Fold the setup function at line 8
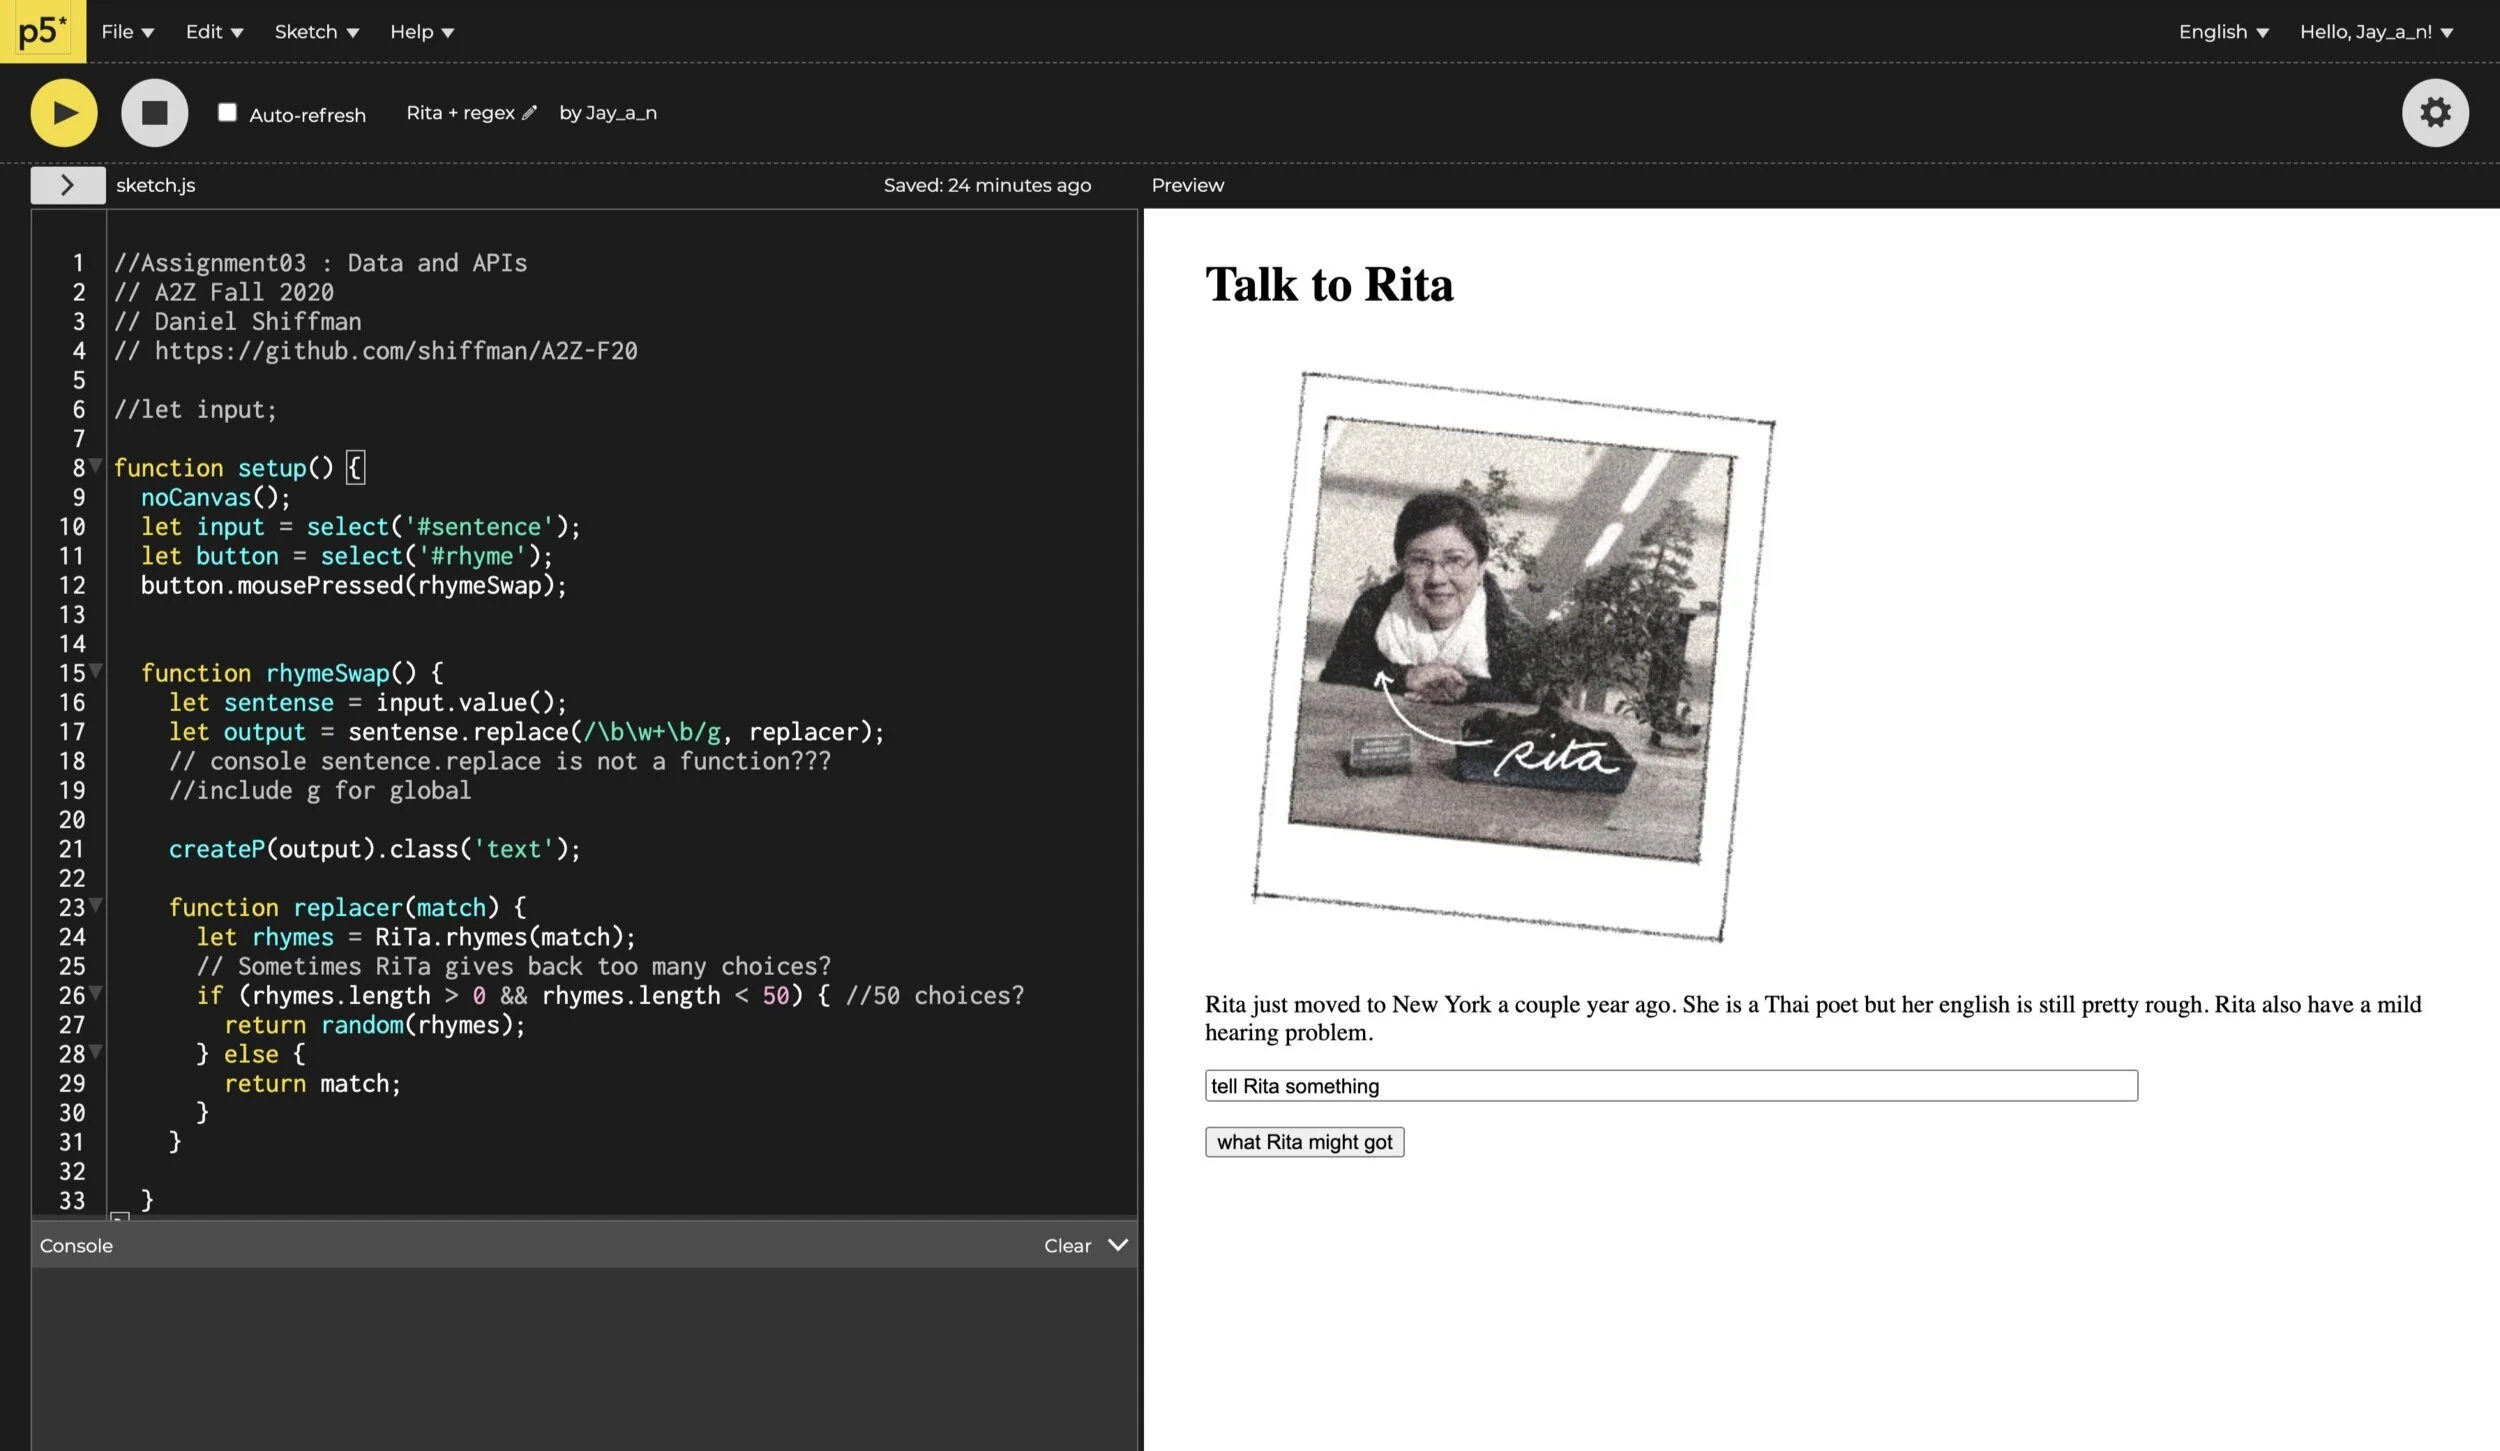2500x1451 pixels. click(96, 465)
